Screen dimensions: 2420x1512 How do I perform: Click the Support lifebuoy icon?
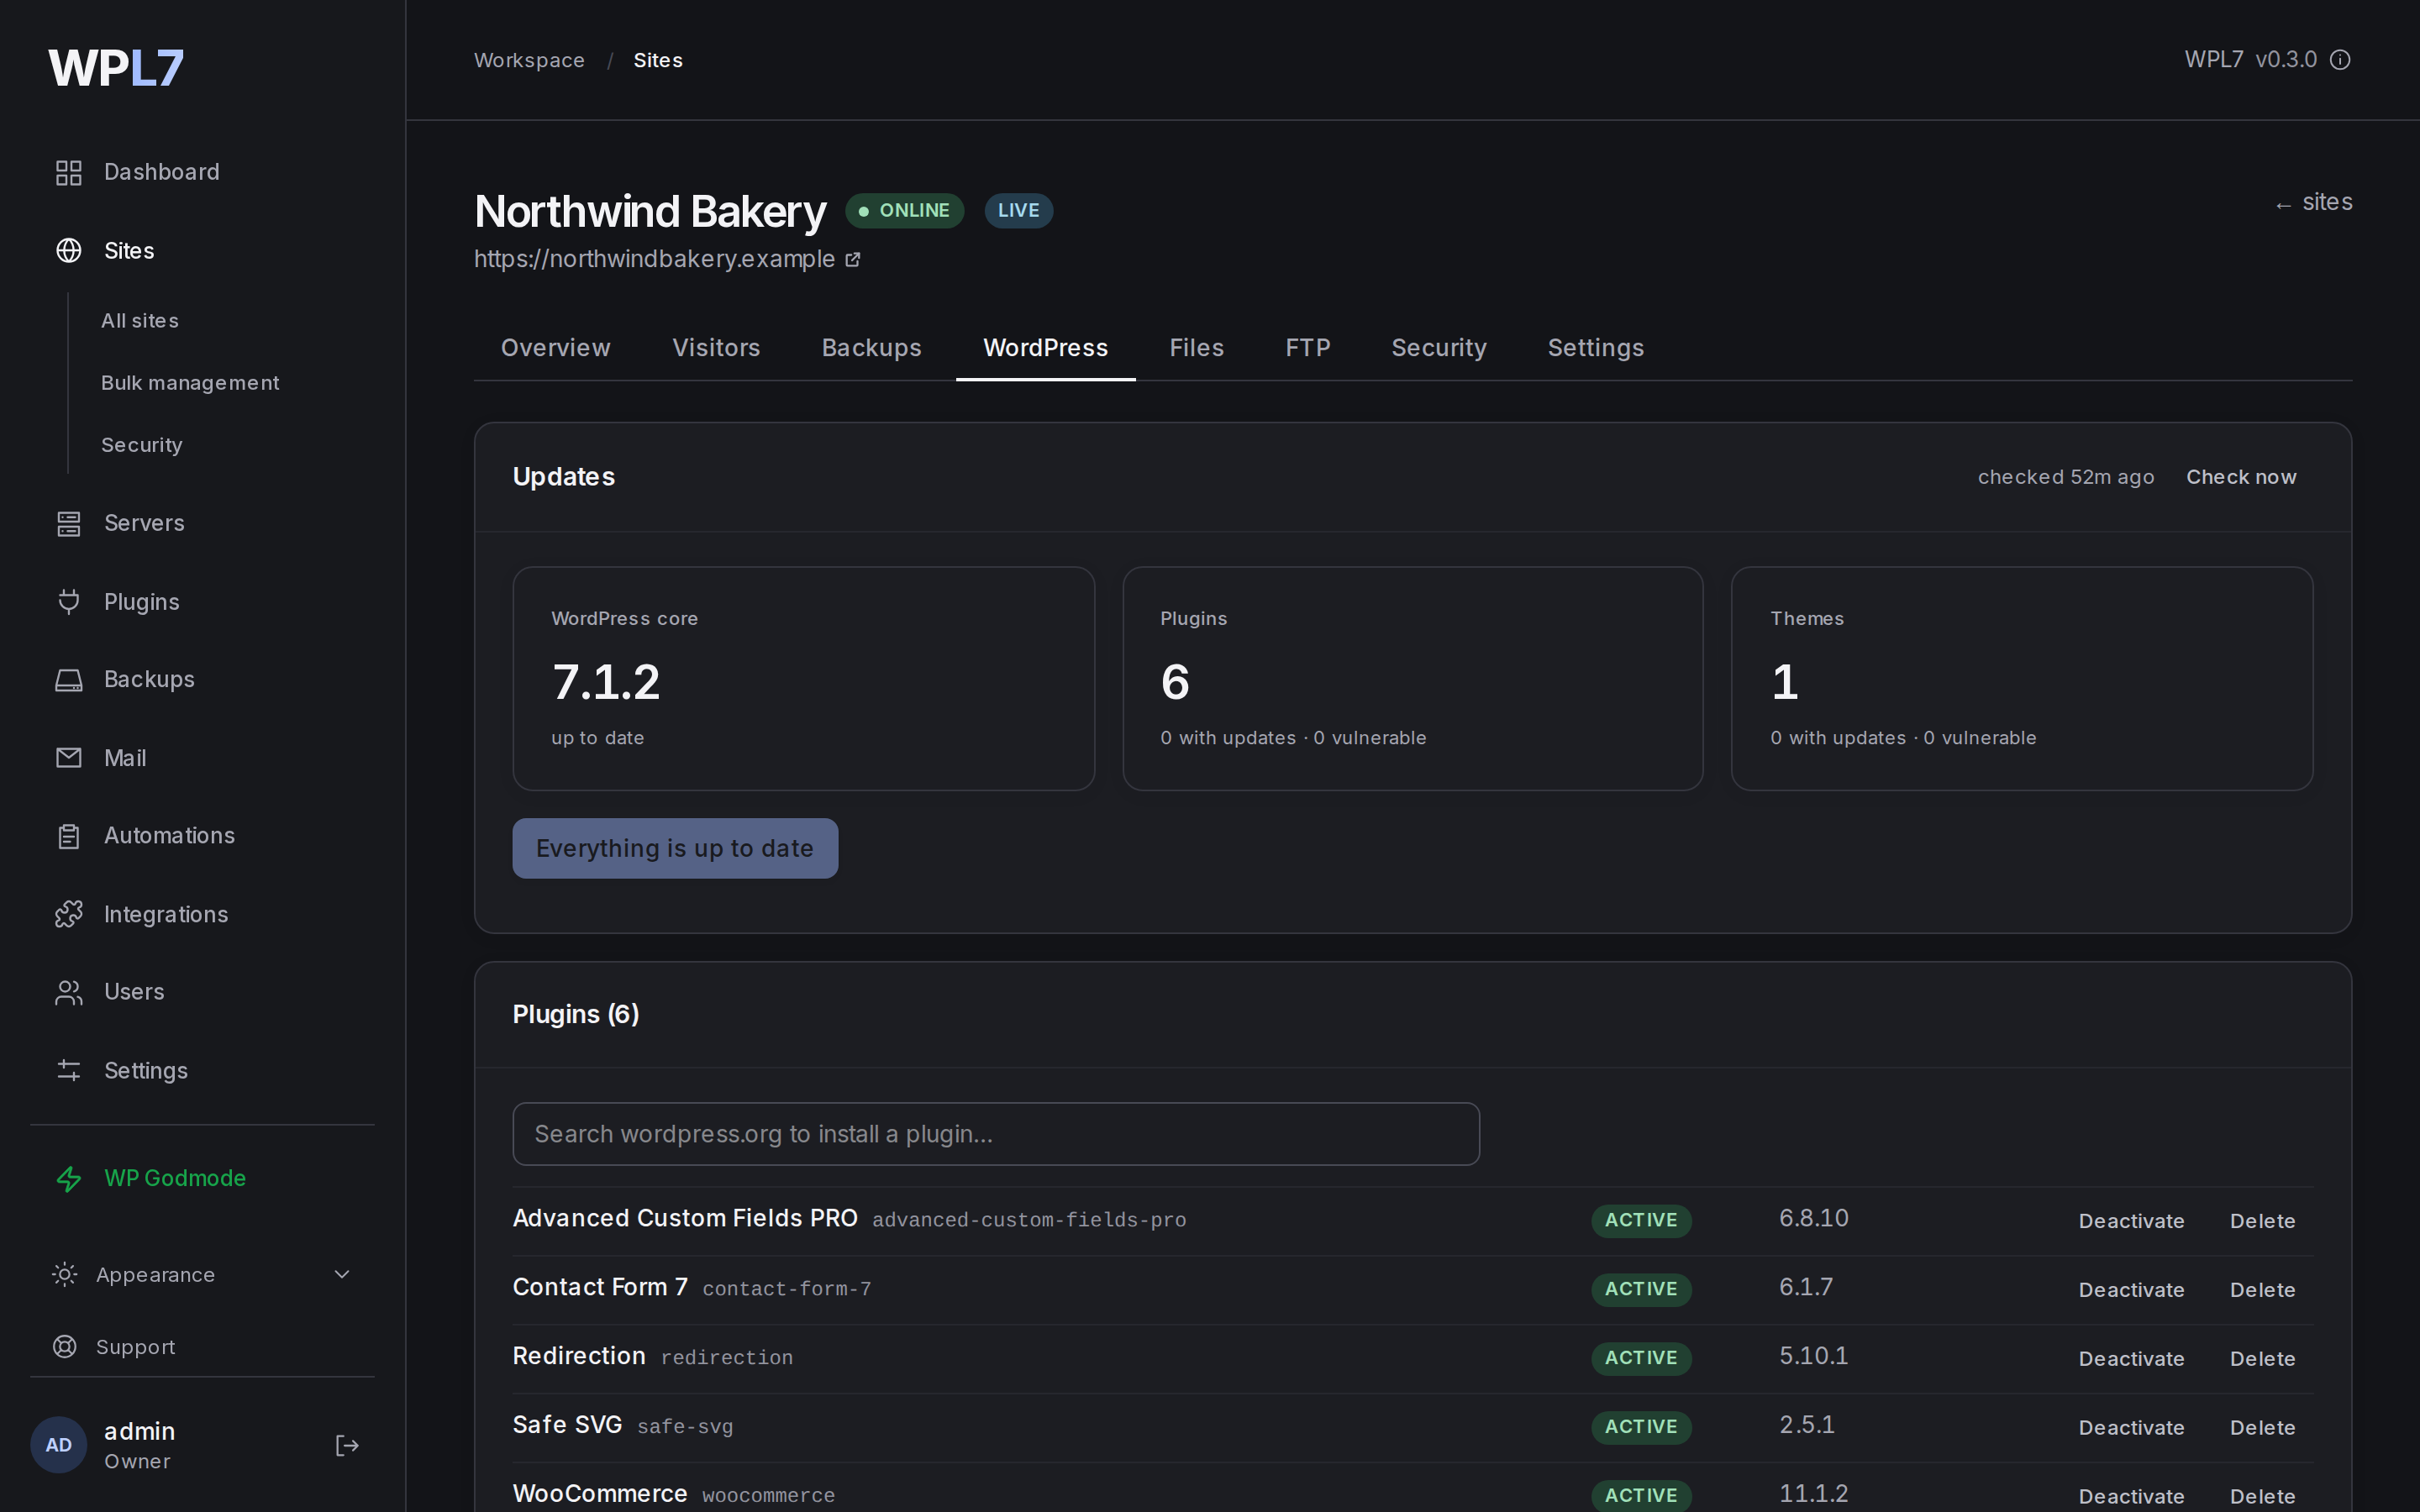(x=64, y=1347)
